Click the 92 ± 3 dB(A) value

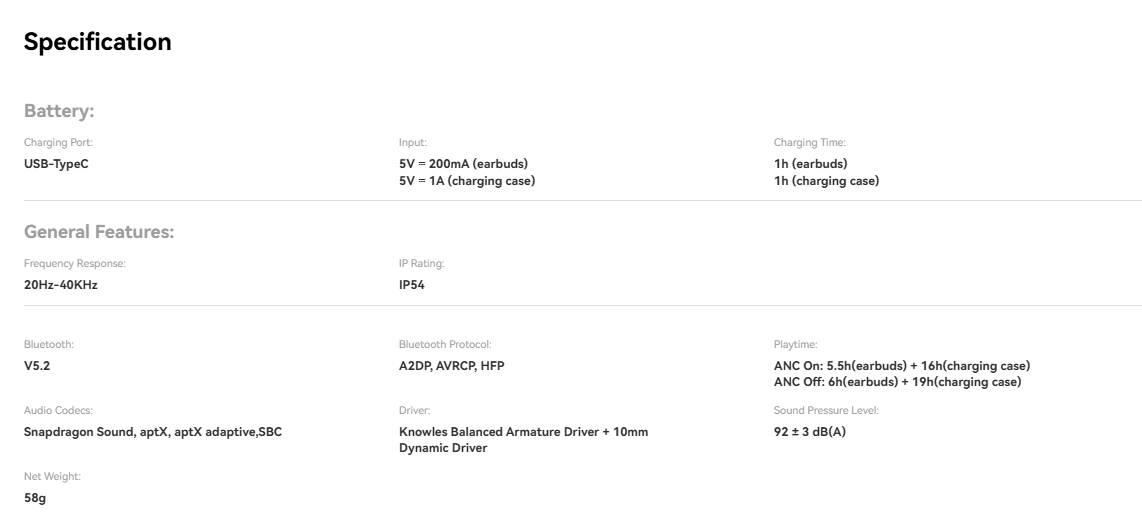[810, 431]
